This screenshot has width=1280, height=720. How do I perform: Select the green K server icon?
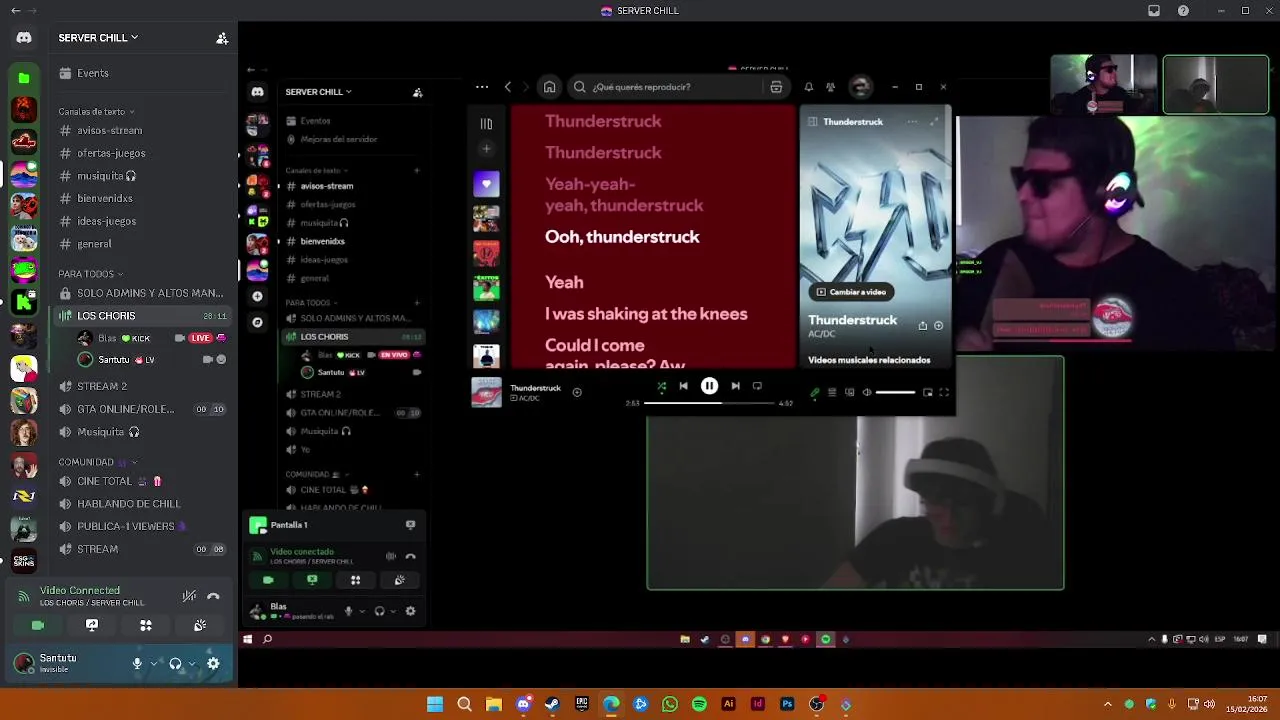pos(24,302)
